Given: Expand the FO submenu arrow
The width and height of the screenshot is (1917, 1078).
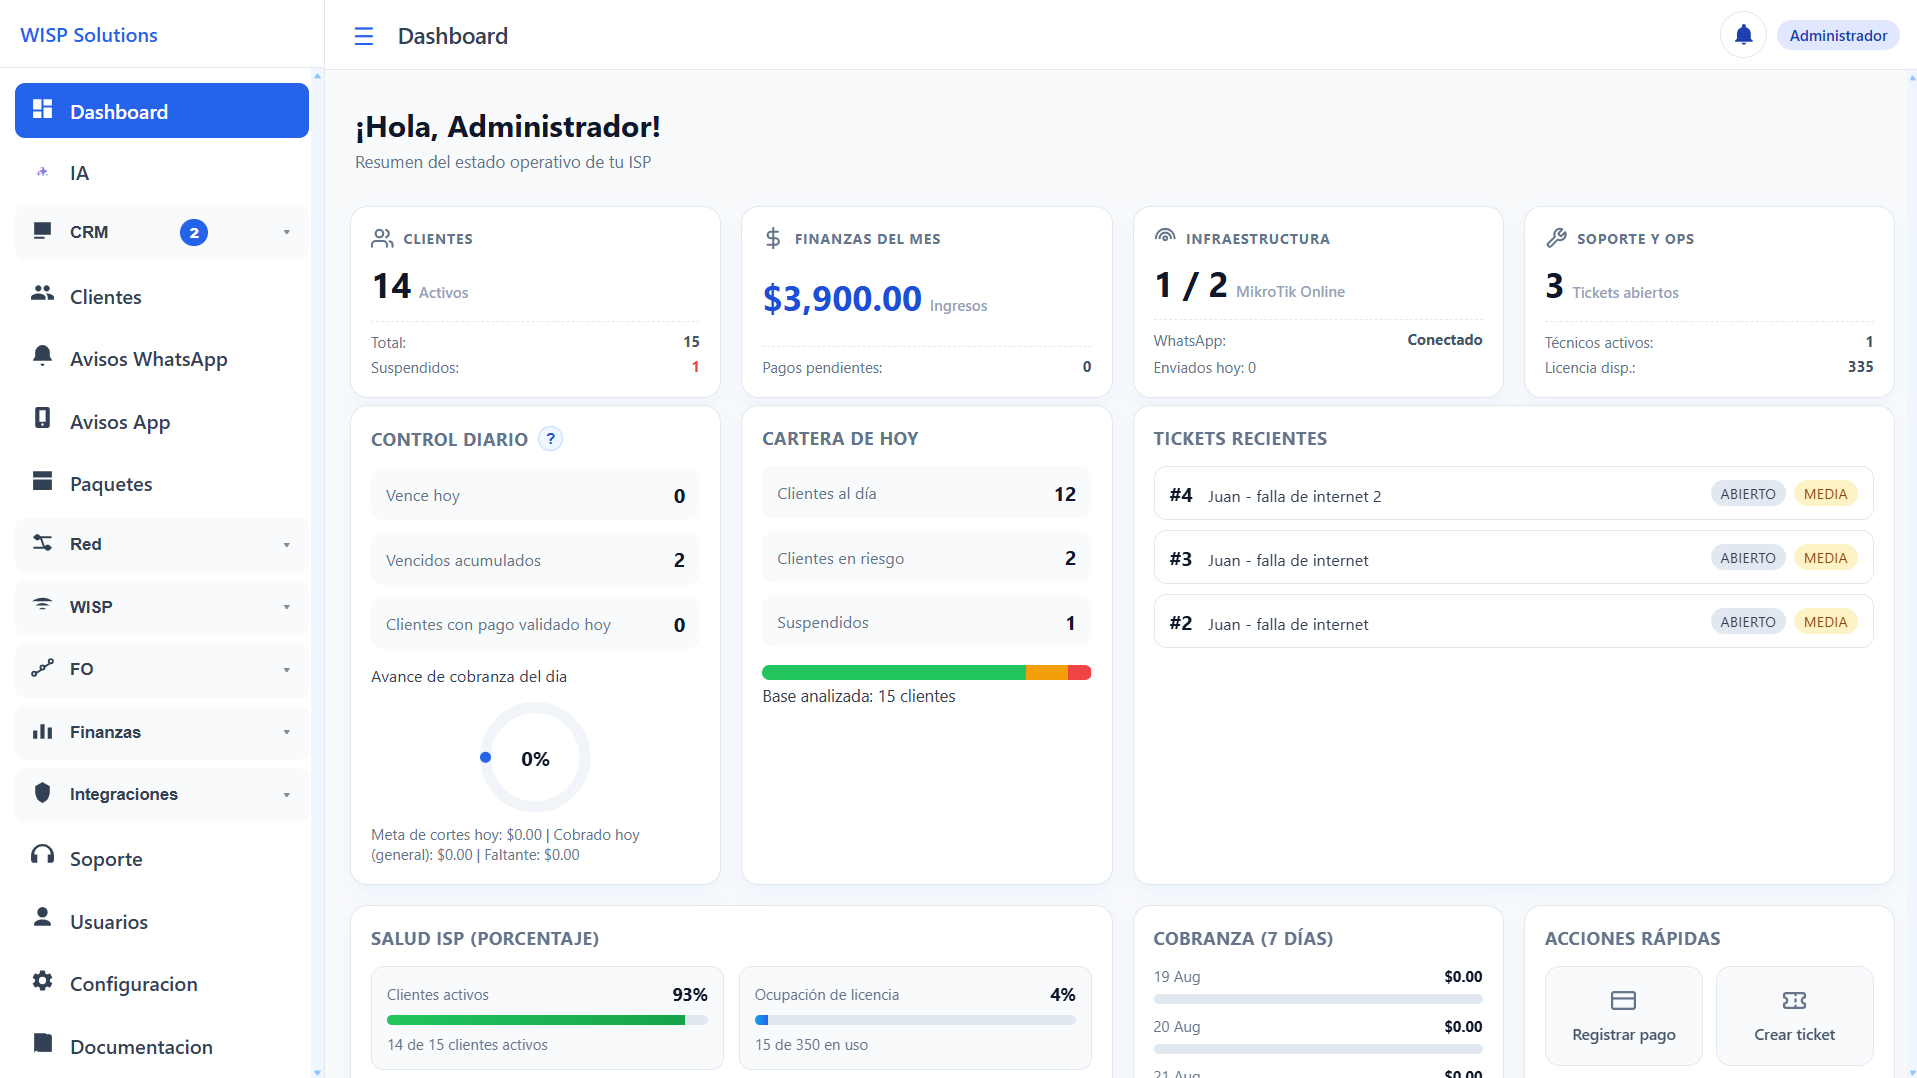Looking at the screenshot, I should (286, 670).
